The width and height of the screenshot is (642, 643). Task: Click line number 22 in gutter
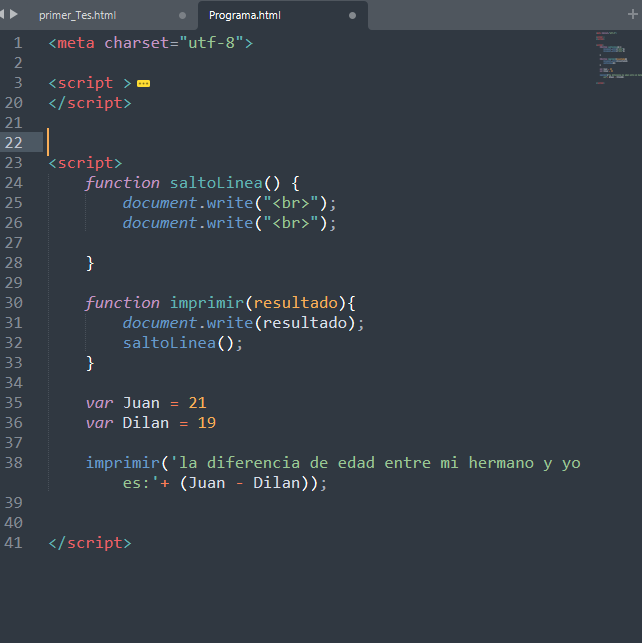[14, 143]
